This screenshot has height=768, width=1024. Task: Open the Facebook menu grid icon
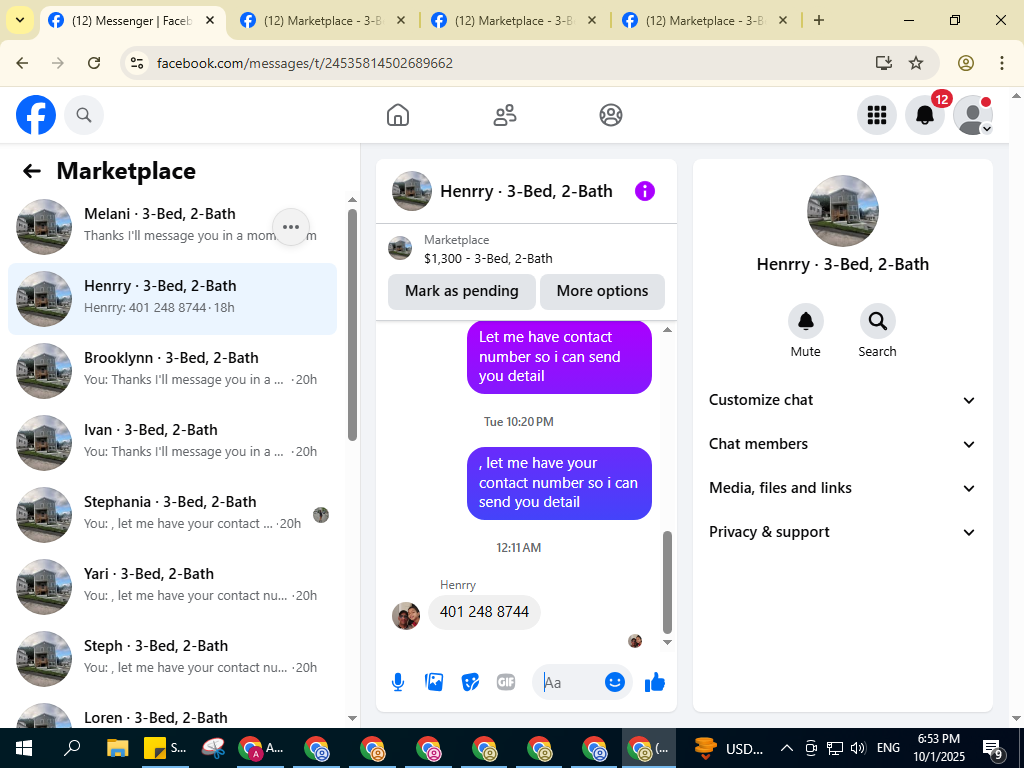click(876, 115)
